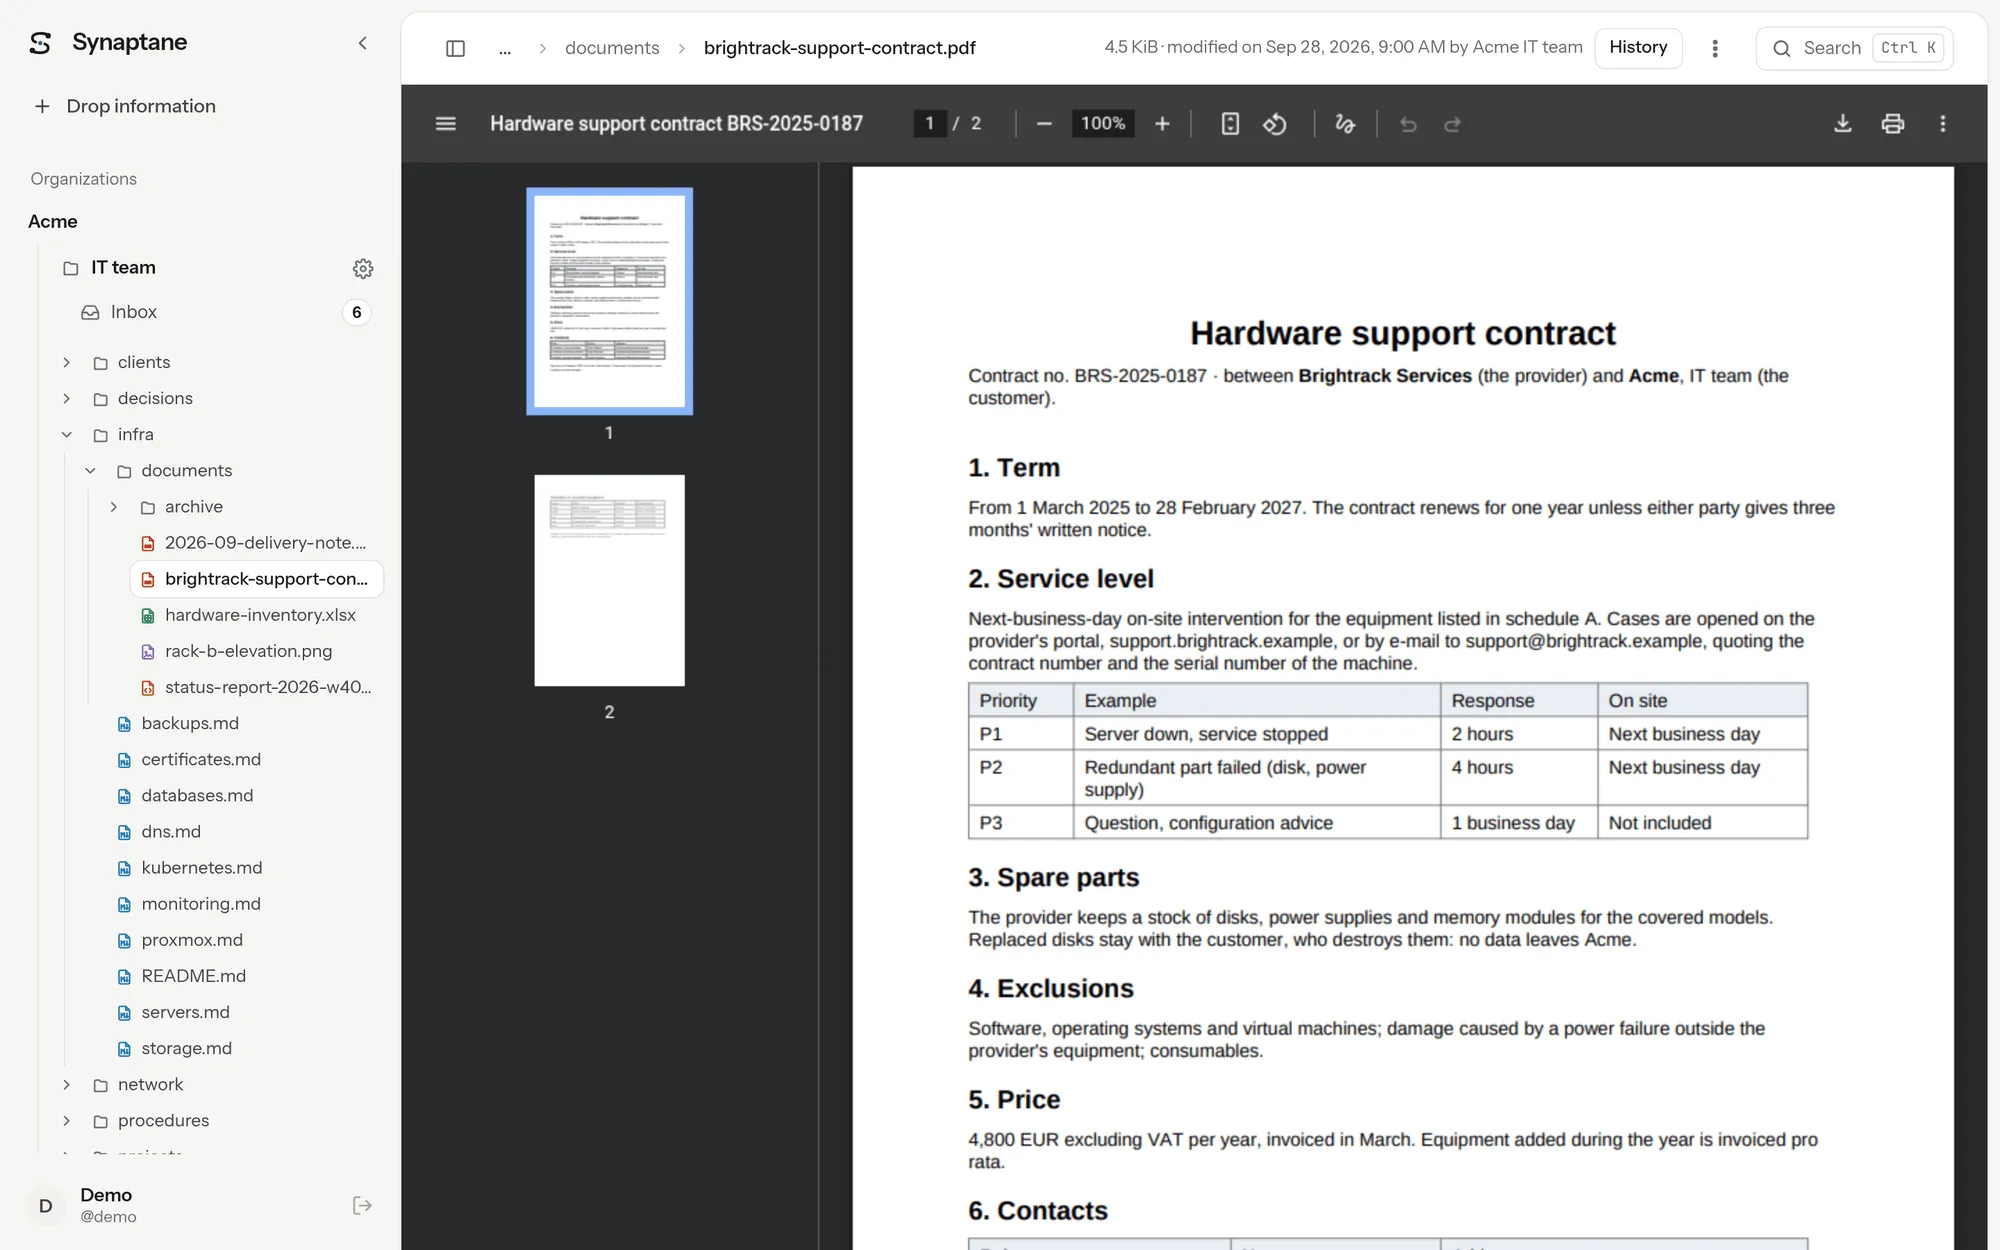Log out of Demo account
Image resolution: width=2000 pixels, height=1250 pixels.
pyautogui.click(x=362, y=1205)
